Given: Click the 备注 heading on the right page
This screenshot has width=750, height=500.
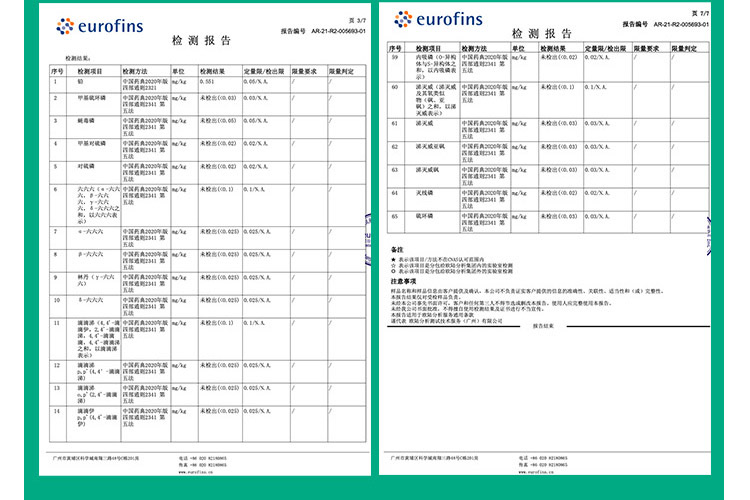Looking at the screenshot, I should coord(397,249).
